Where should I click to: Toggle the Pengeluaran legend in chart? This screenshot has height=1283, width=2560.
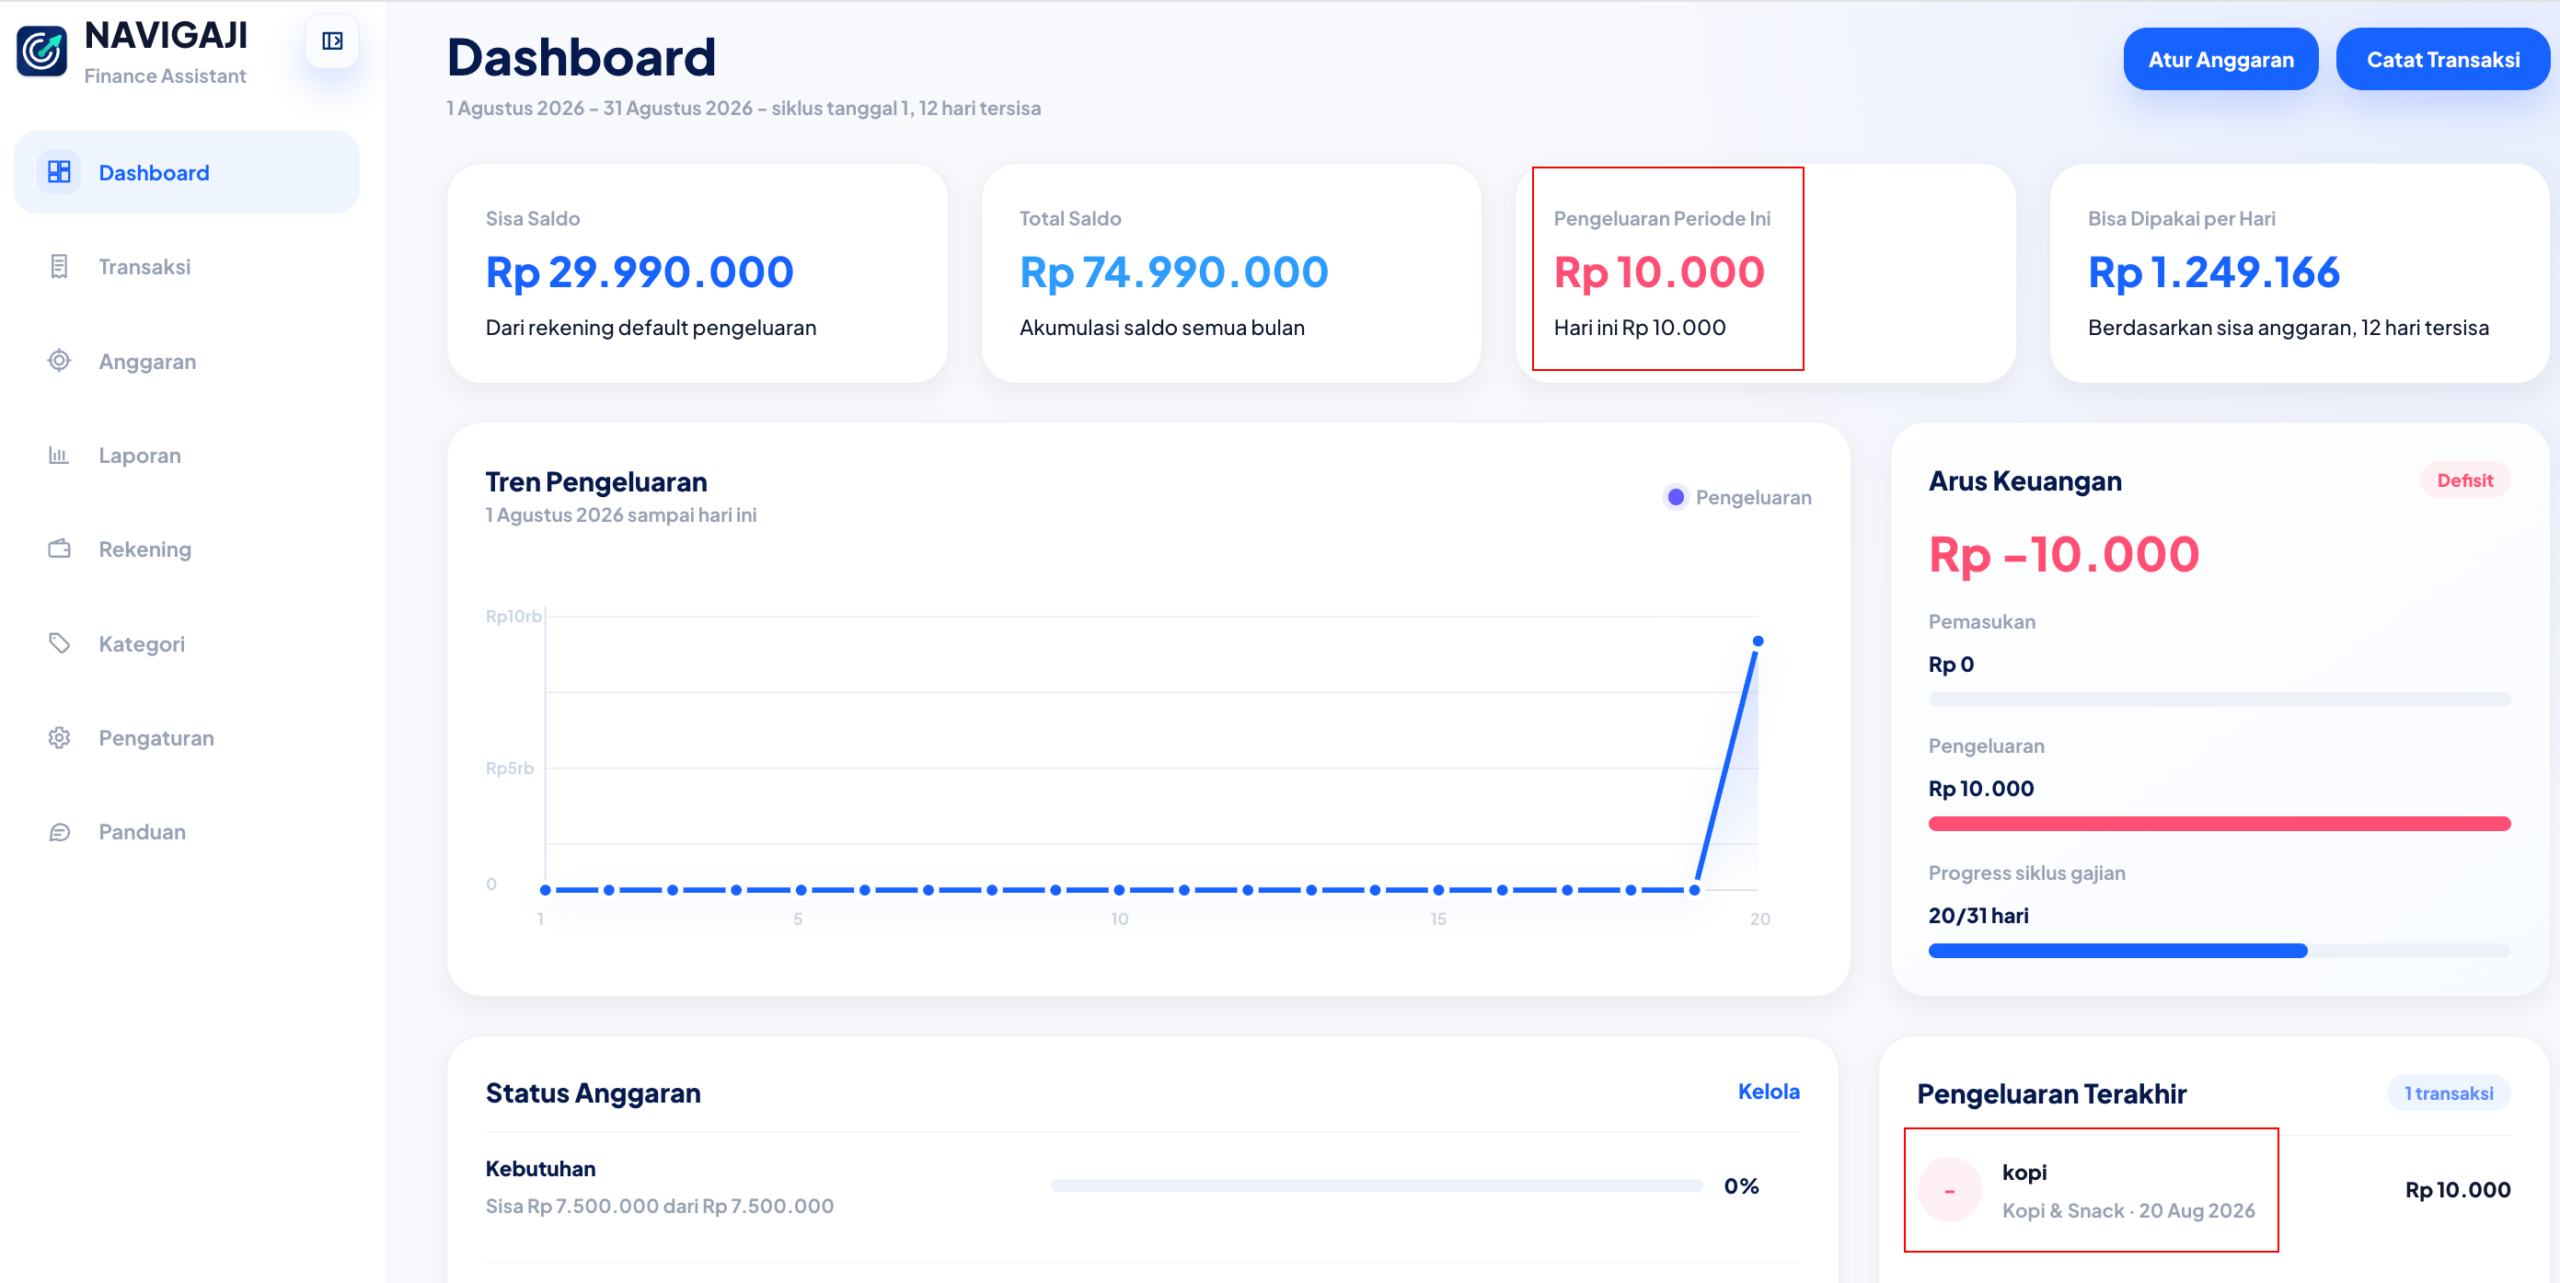[x=1737, y=497]
